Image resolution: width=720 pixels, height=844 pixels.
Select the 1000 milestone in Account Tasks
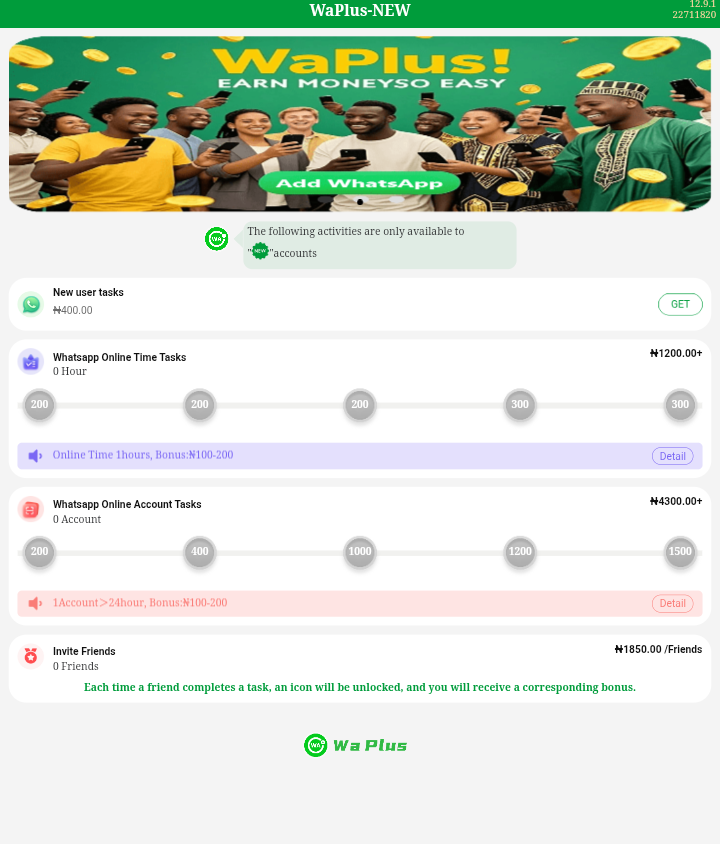[359, 552]
